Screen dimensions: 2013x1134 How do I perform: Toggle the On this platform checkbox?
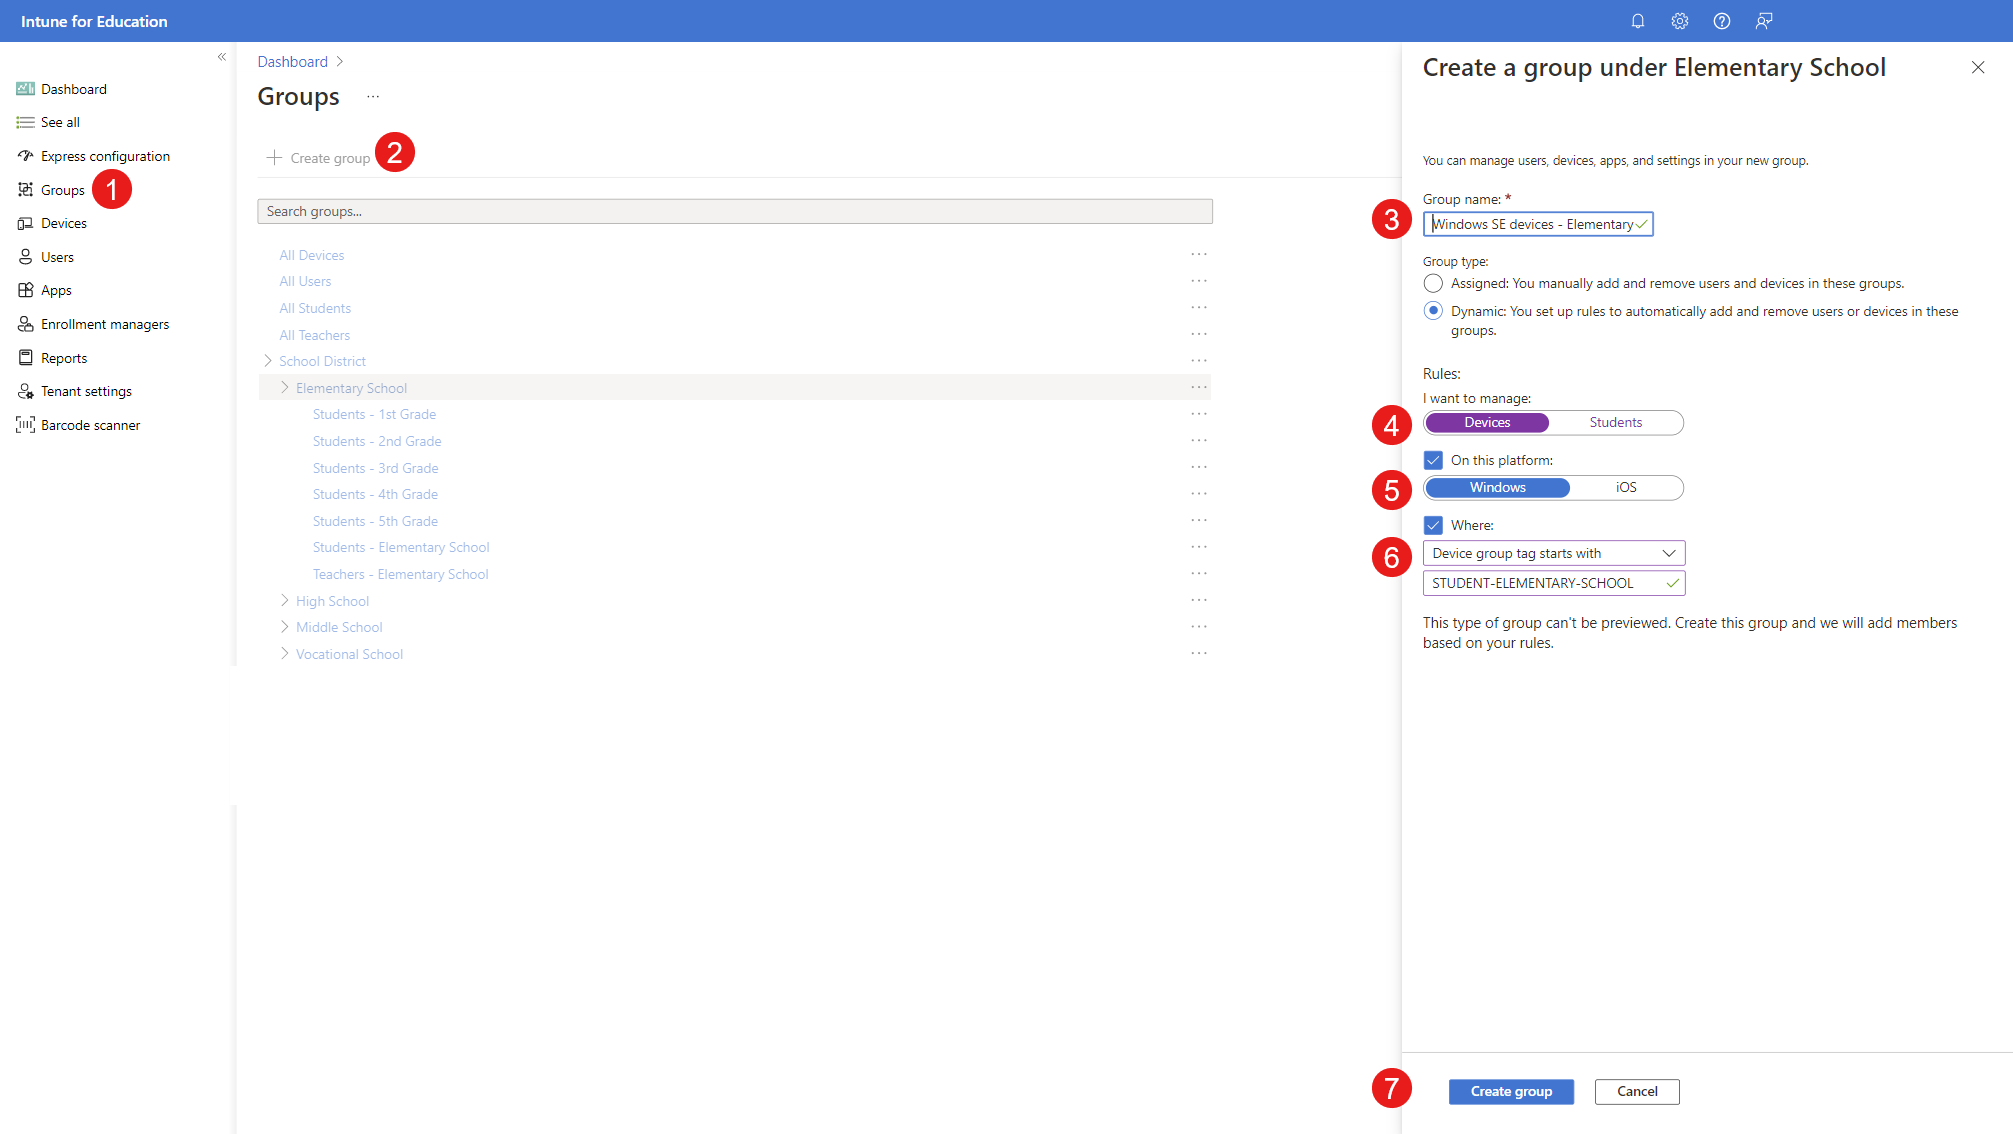point(1434,459)
